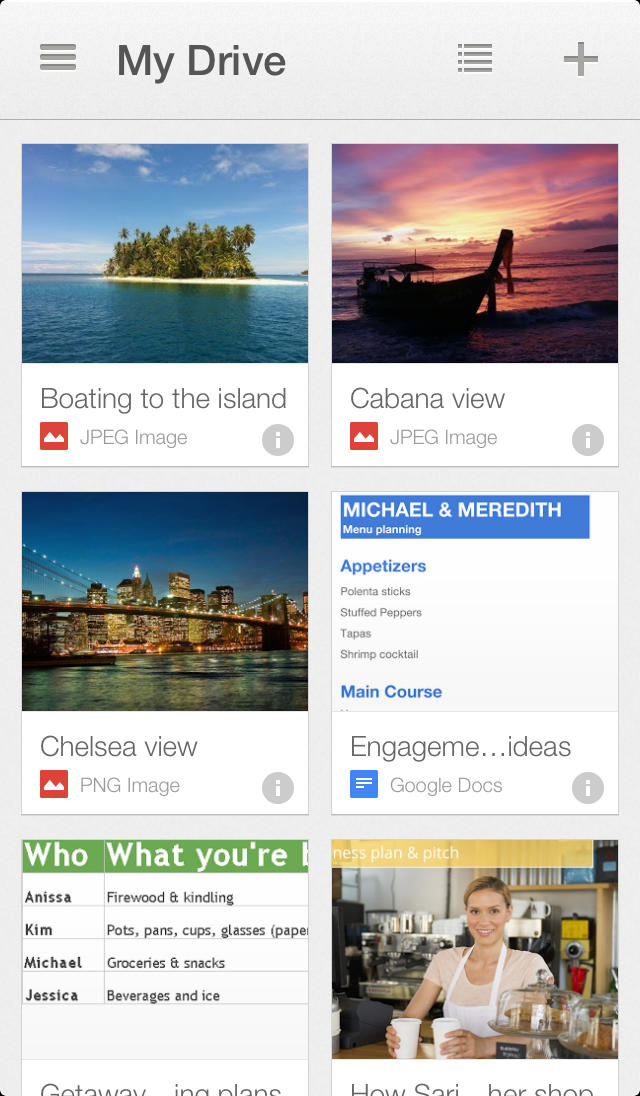Click the JPEG icon under Boating to the island
Image resolution: width=640 pixels, height=1096 pixels.
click(x=53, y=436)
